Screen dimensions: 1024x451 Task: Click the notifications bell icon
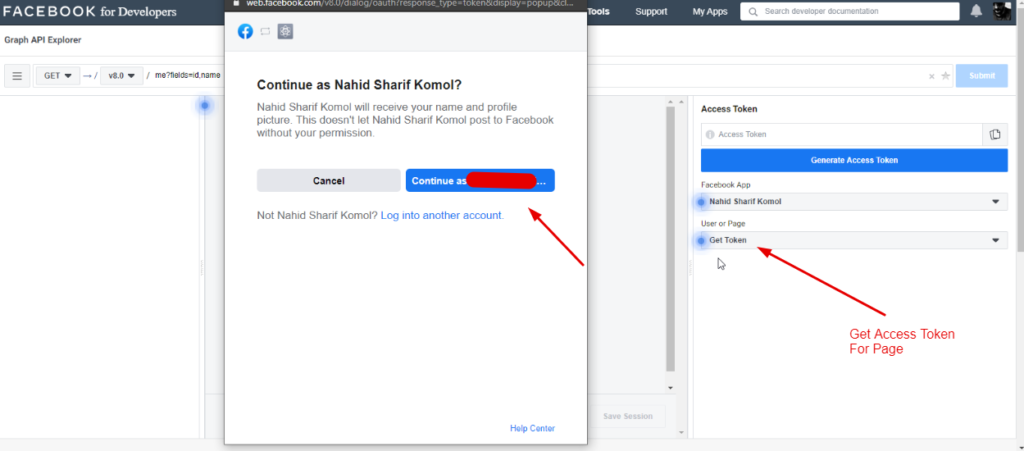coord(976,11)
